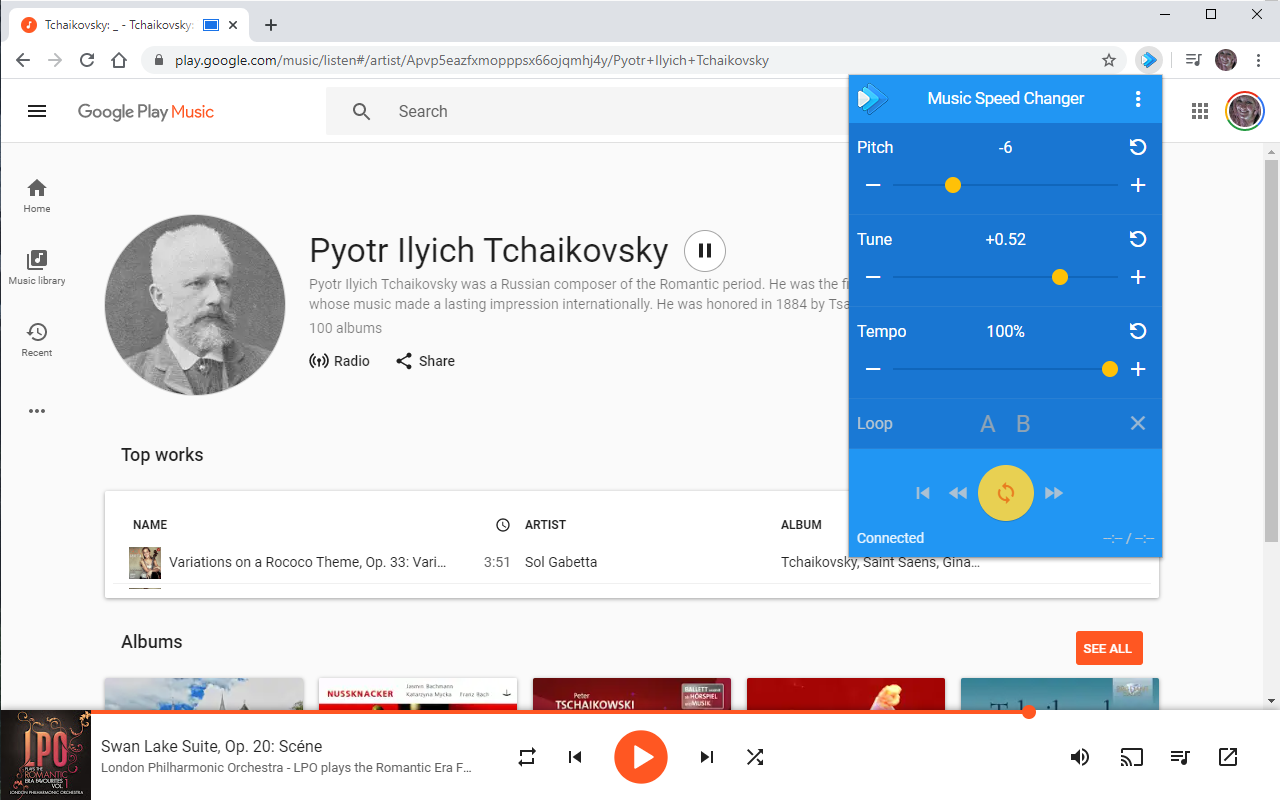Open Recent in the sidebar
The height and width of the screenshot is (800, 1280).
(37, 340)
